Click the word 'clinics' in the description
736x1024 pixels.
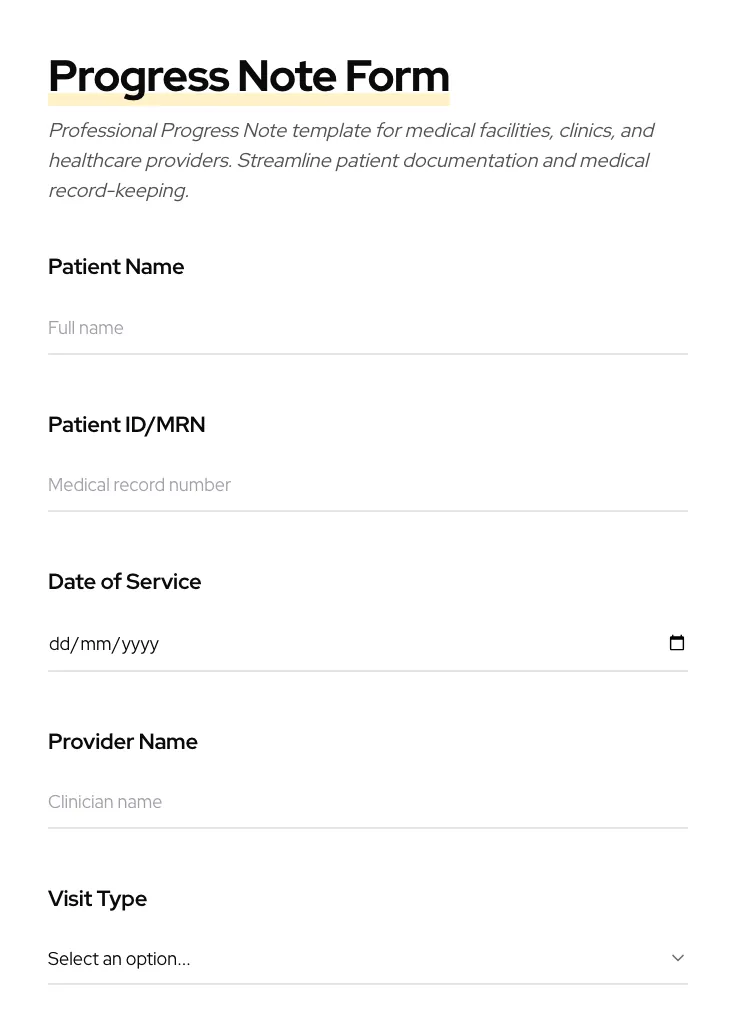(x=583, y=131)
